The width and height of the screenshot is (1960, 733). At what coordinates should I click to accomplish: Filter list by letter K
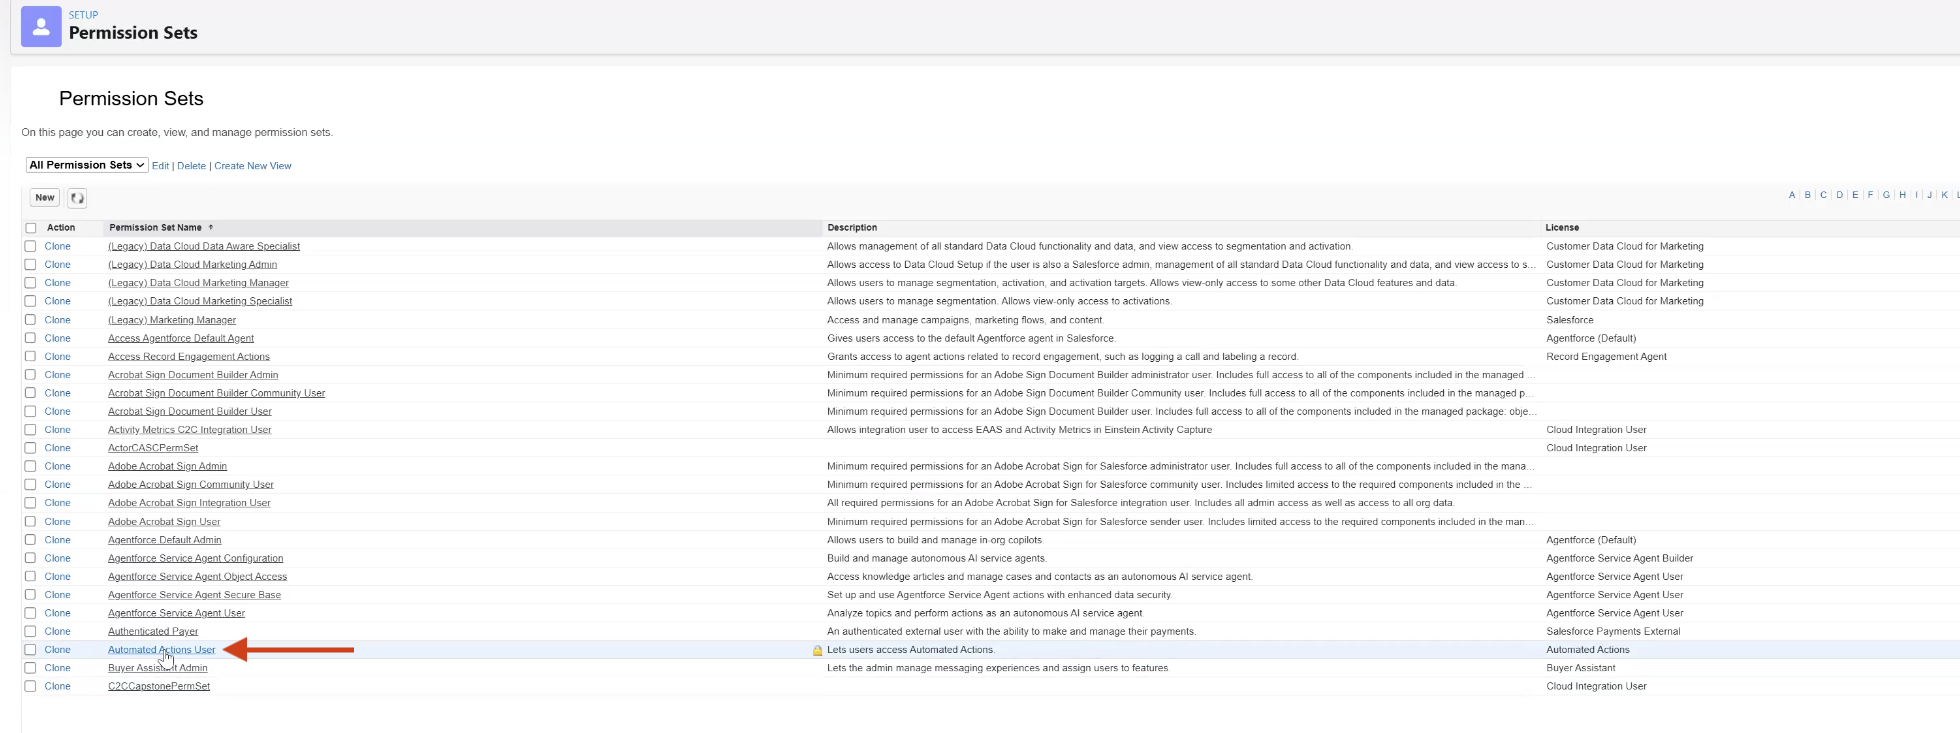click(x=1945, y=195)
